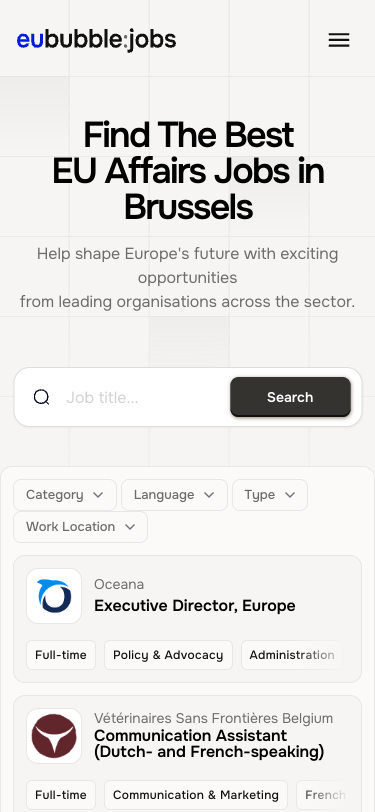The image size is (375, 812).
Task: Open the Work Location filter
Action: pos(80,527)
